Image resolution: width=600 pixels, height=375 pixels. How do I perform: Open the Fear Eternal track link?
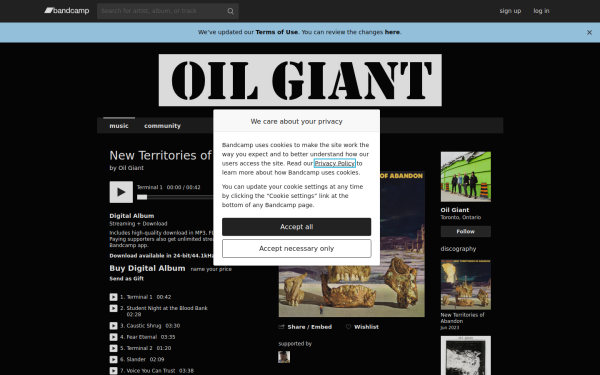click(142, 337)
